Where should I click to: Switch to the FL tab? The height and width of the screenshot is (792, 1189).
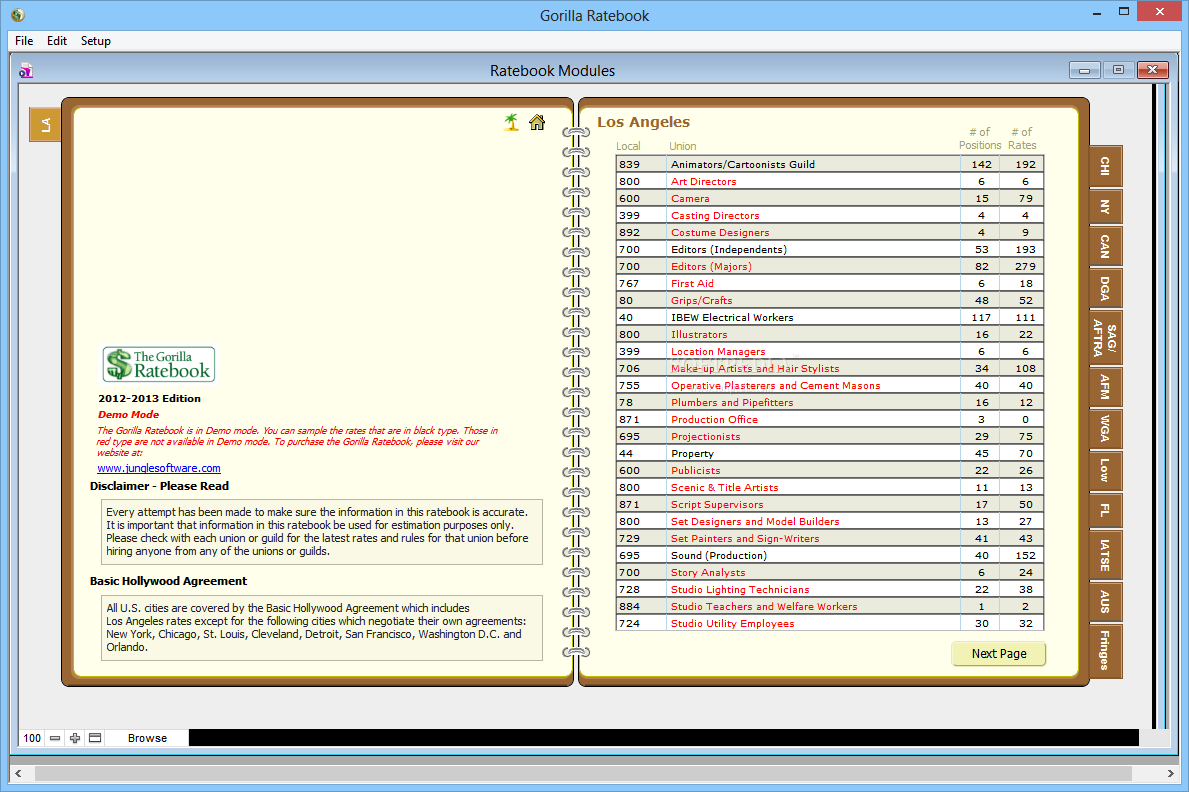[1106, 511]
